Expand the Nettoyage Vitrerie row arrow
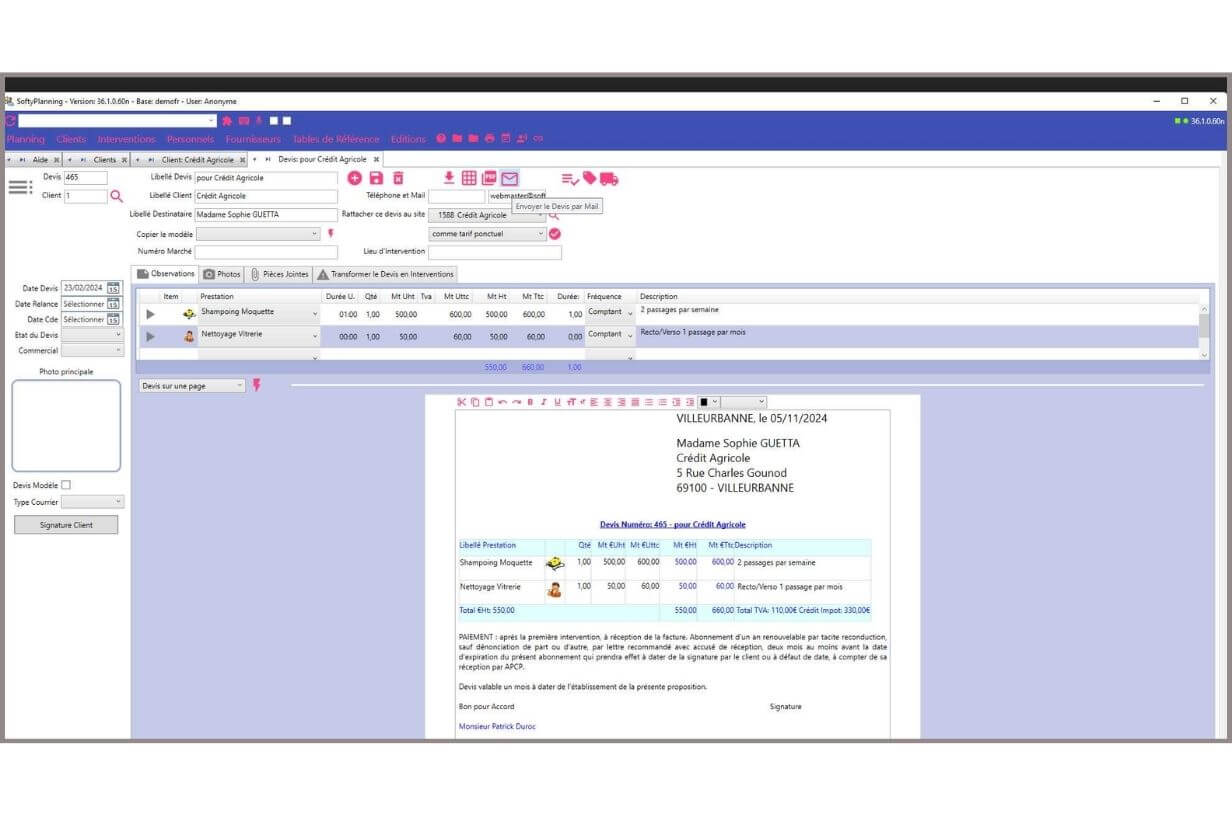The width and height of the screenshot is (1232, 816). coord(151,336)
